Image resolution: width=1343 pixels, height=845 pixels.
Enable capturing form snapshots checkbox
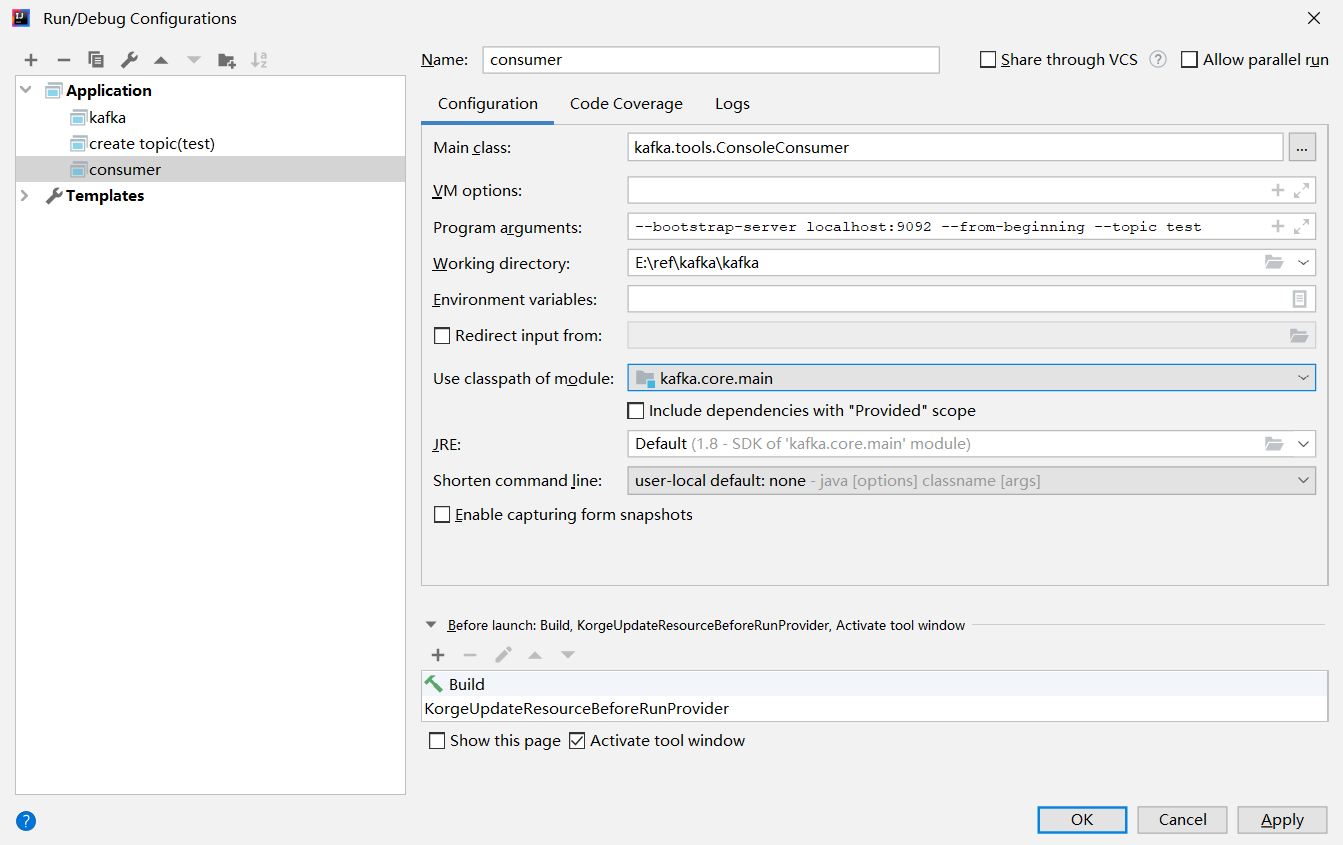pos(441,515)
